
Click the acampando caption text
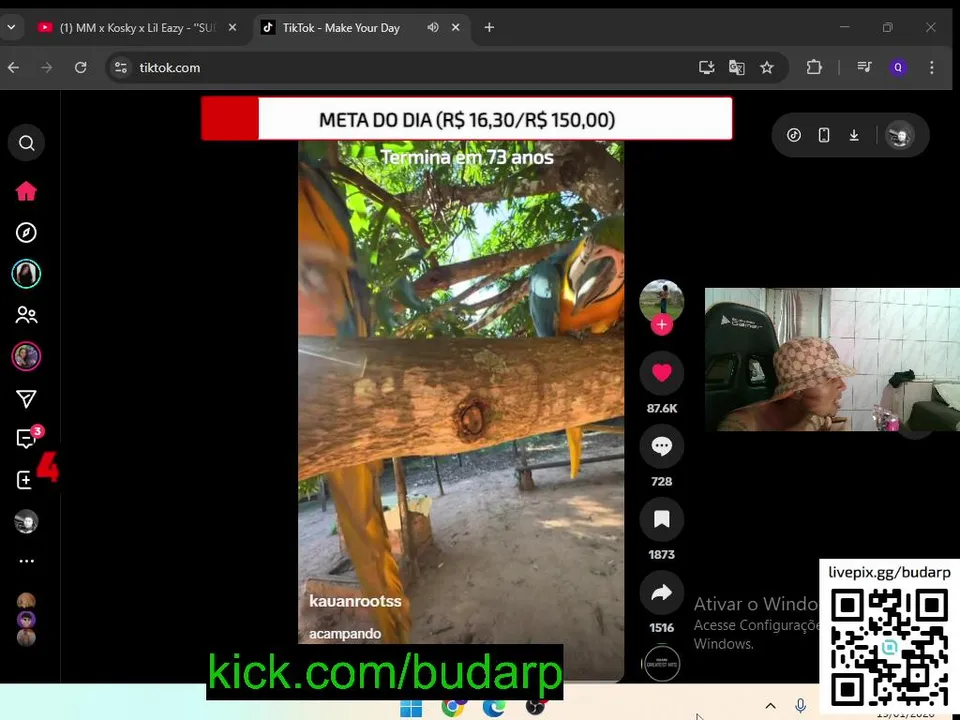click(x=345, y=634)
